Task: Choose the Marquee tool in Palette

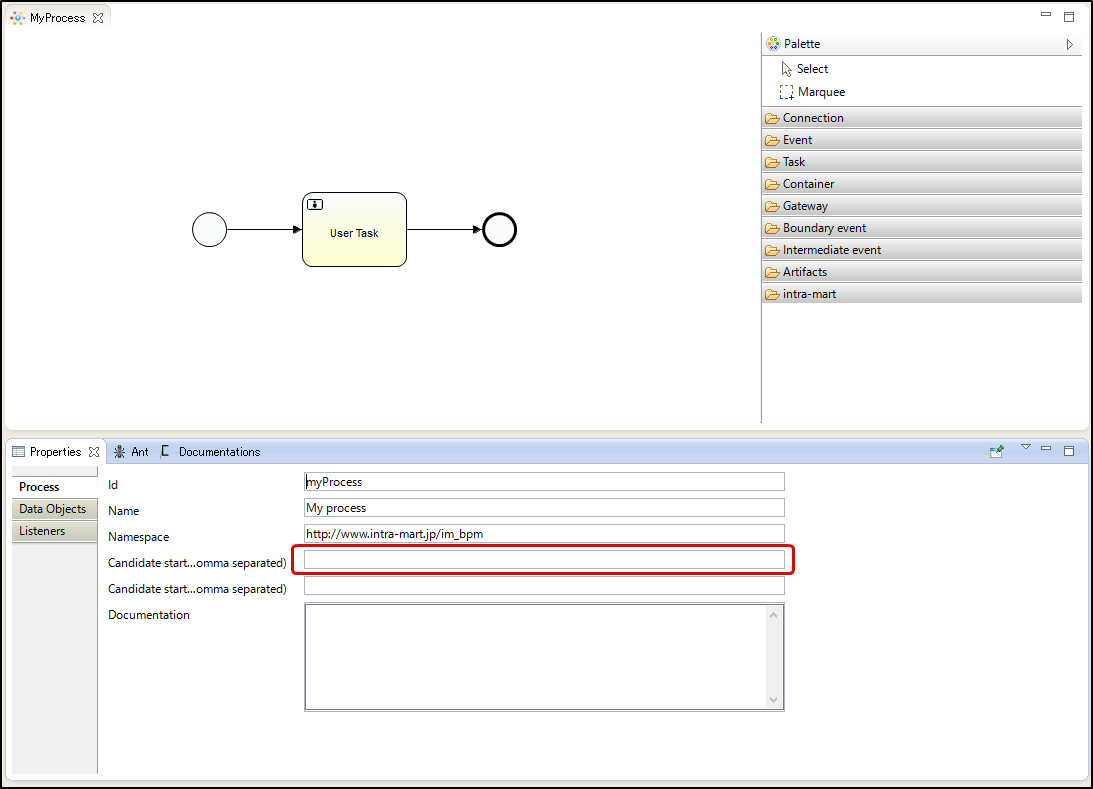Action: click(812, 92)
